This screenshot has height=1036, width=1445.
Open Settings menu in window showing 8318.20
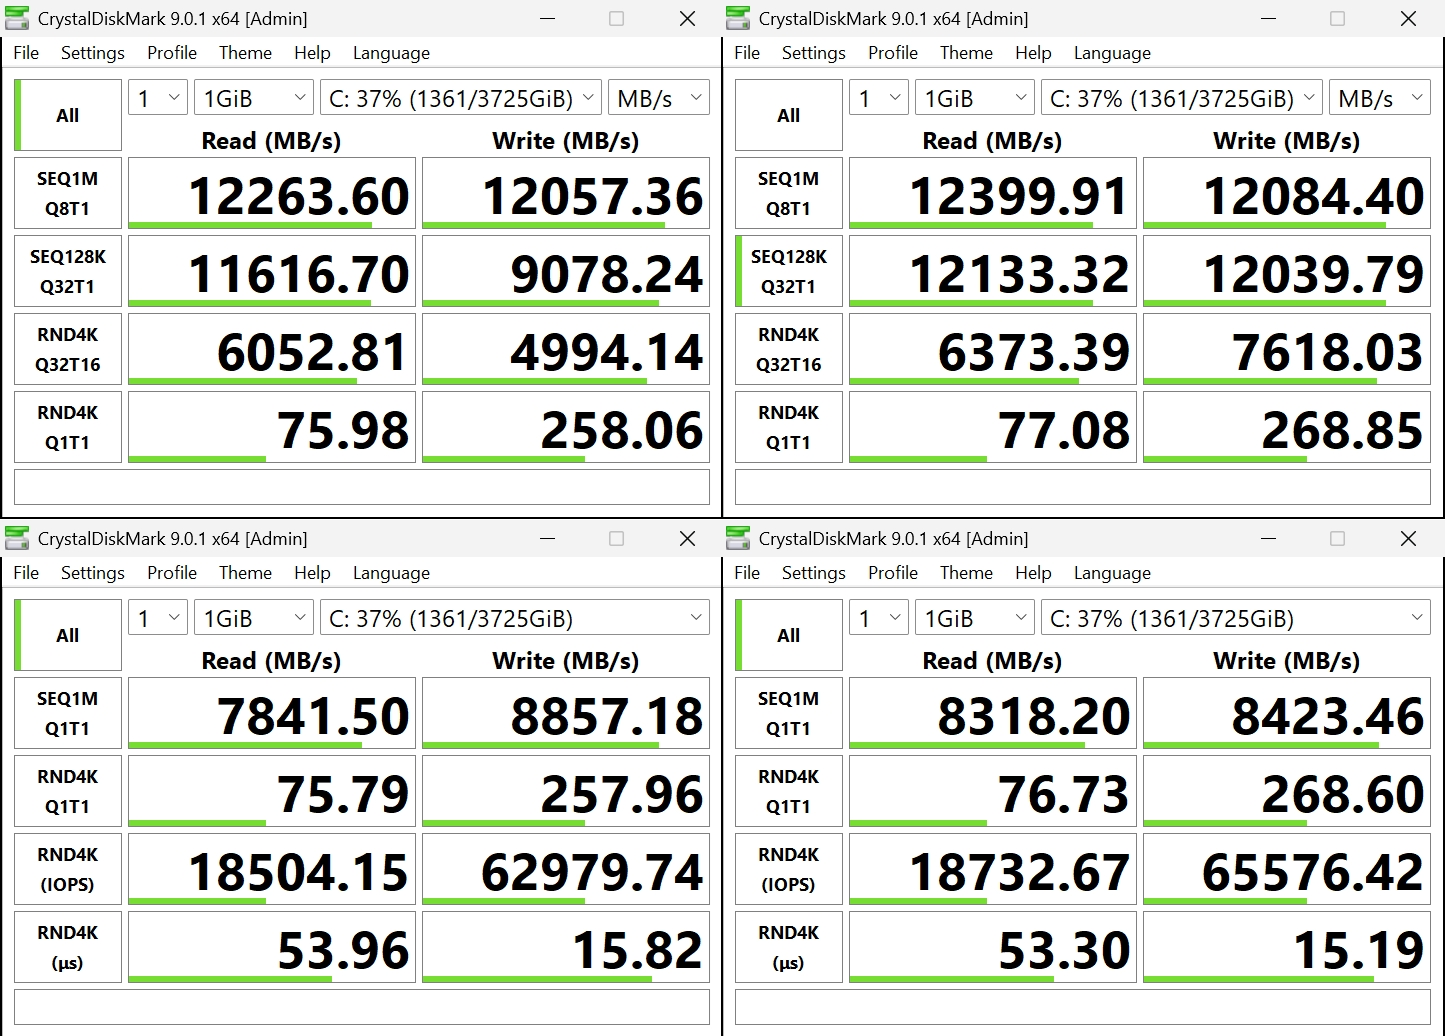click(813, 573)
